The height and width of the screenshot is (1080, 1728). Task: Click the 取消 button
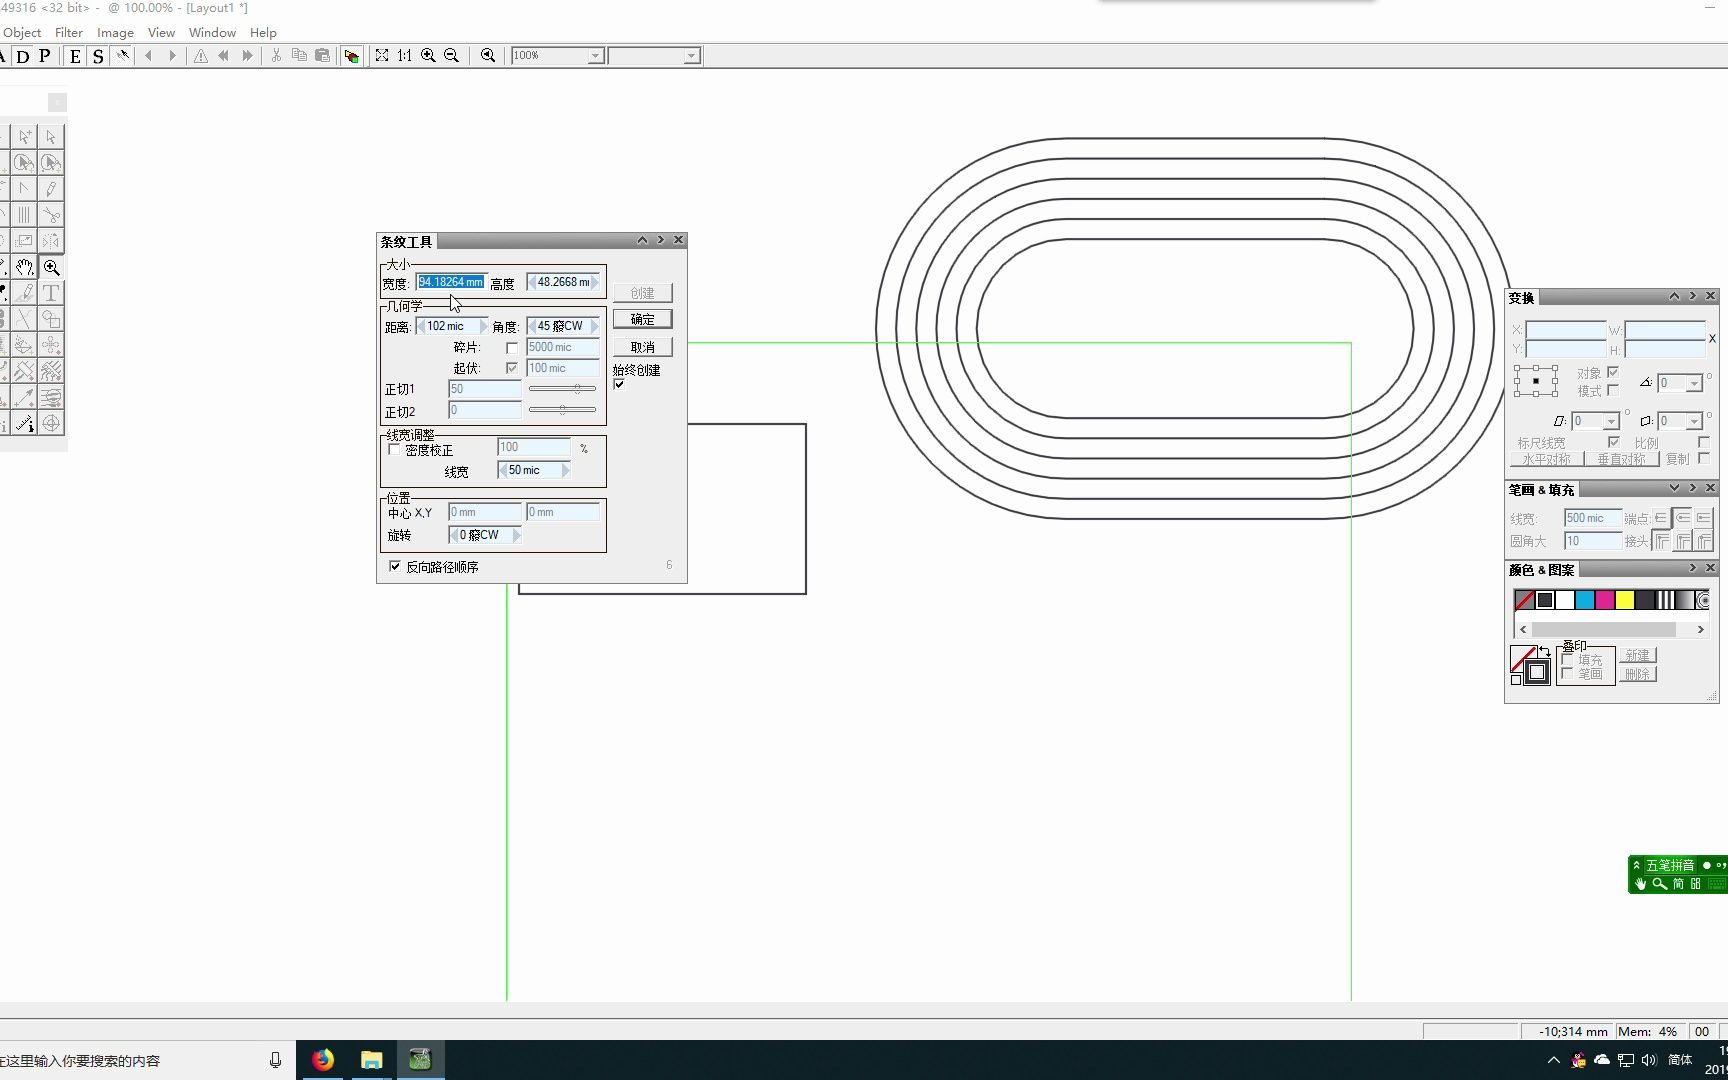coord(643,348)
